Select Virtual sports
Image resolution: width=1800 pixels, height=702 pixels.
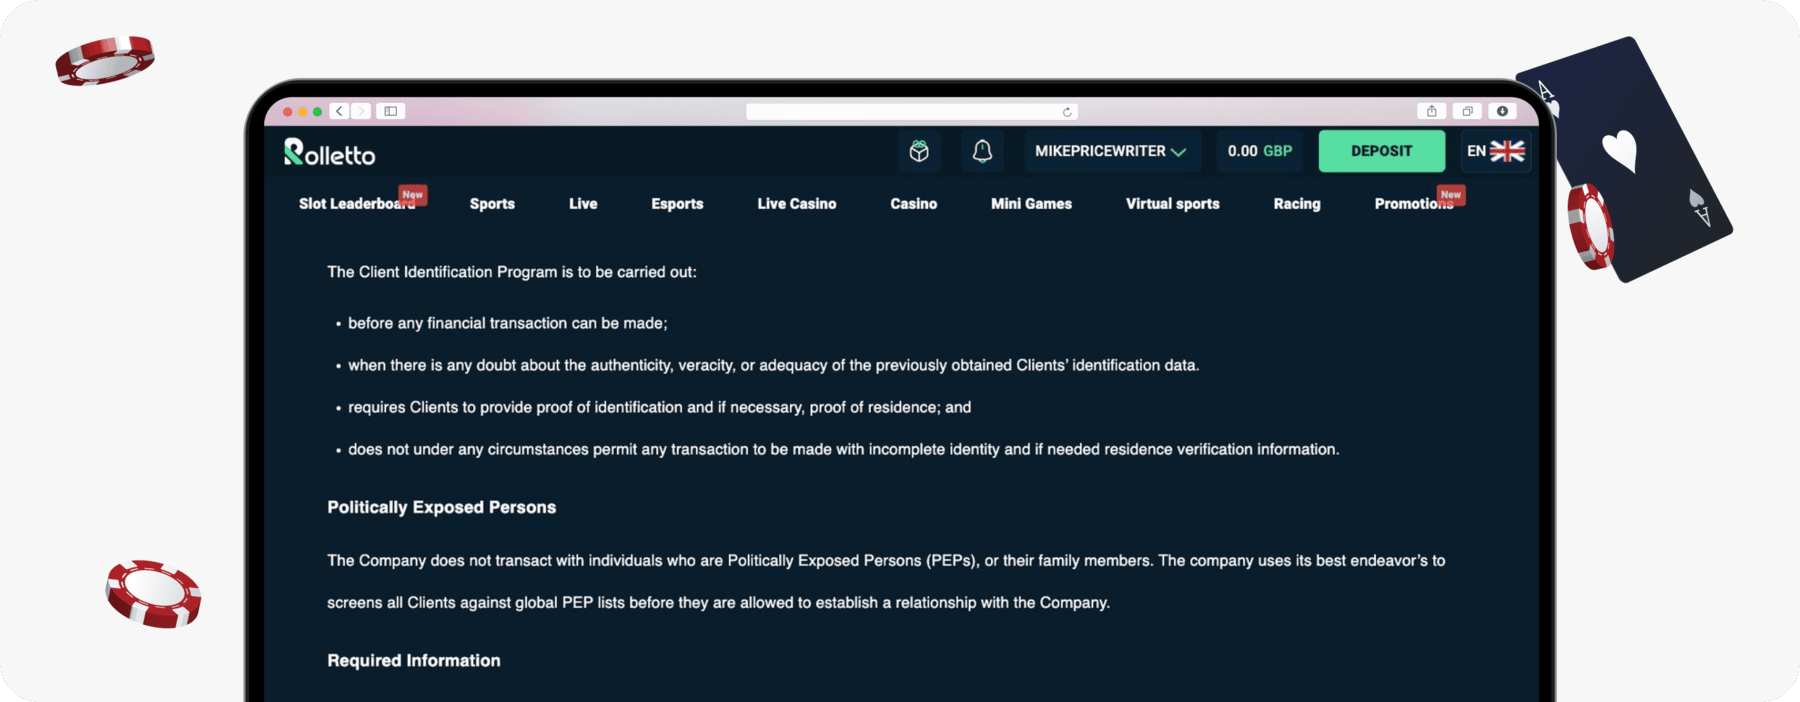(1173, 204)
